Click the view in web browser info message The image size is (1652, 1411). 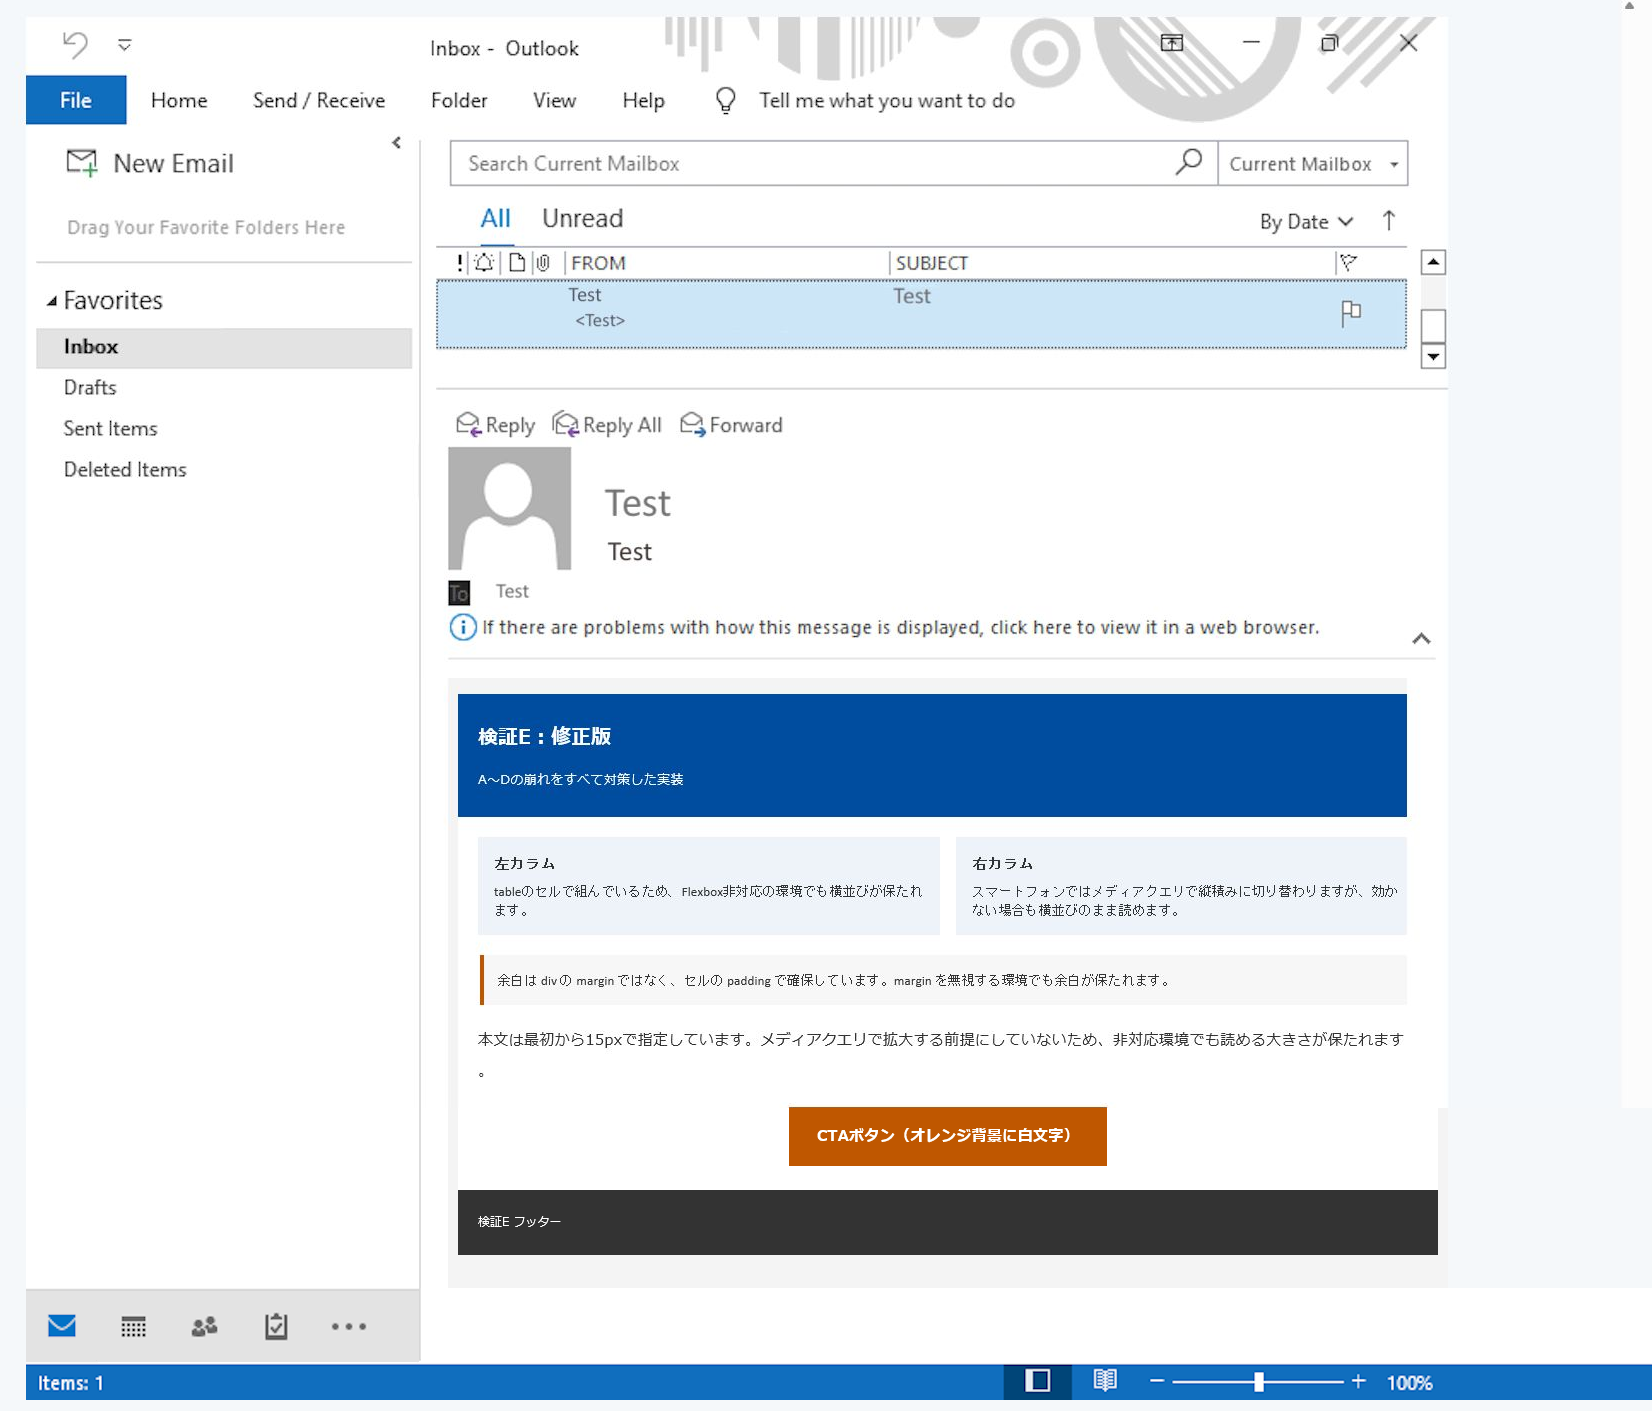885,628
